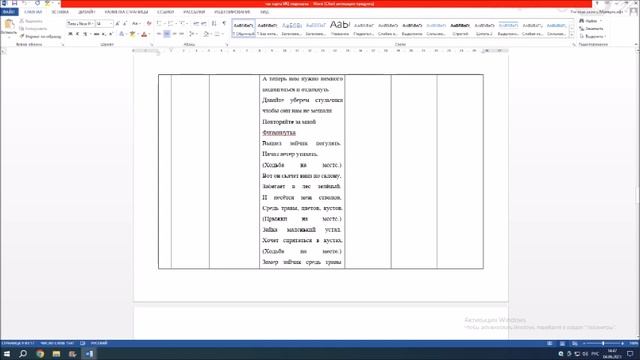Image resolution: width=640 pixels, height=360 pixels.
Task: Switch to the Рецензирование (Review) ribbon tab
Action: 232,12
